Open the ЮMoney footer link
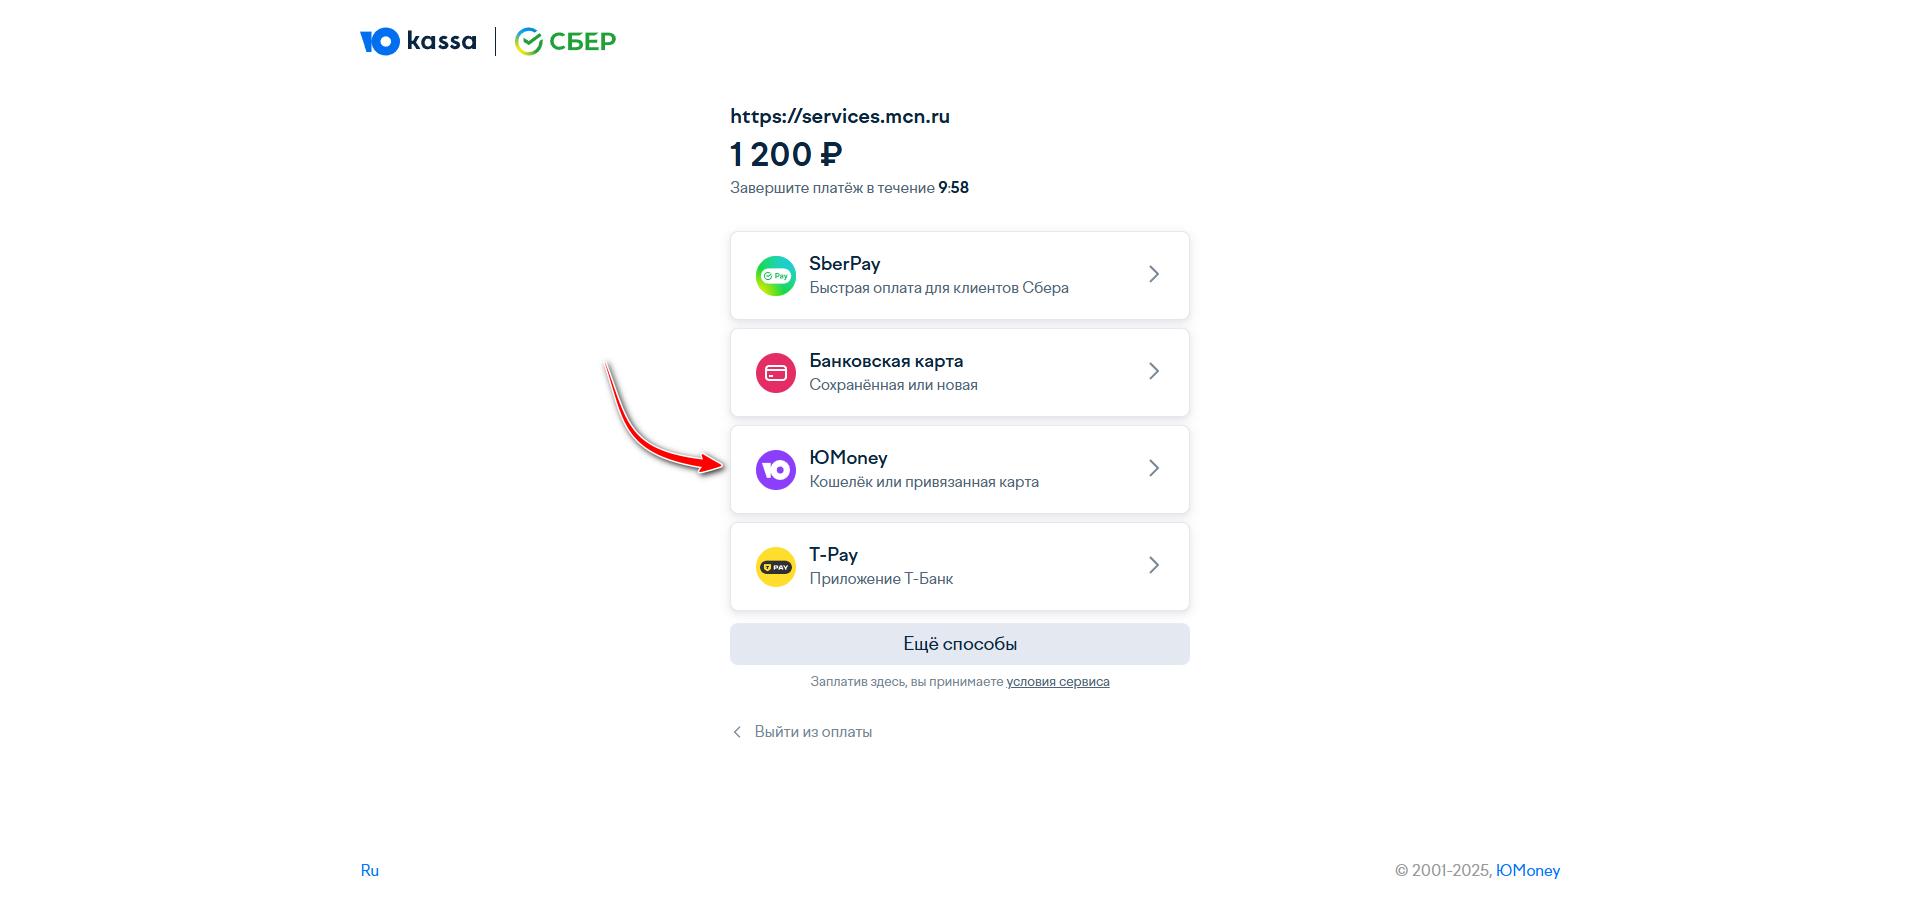The image size is (1920, 919). point(1527,871)
